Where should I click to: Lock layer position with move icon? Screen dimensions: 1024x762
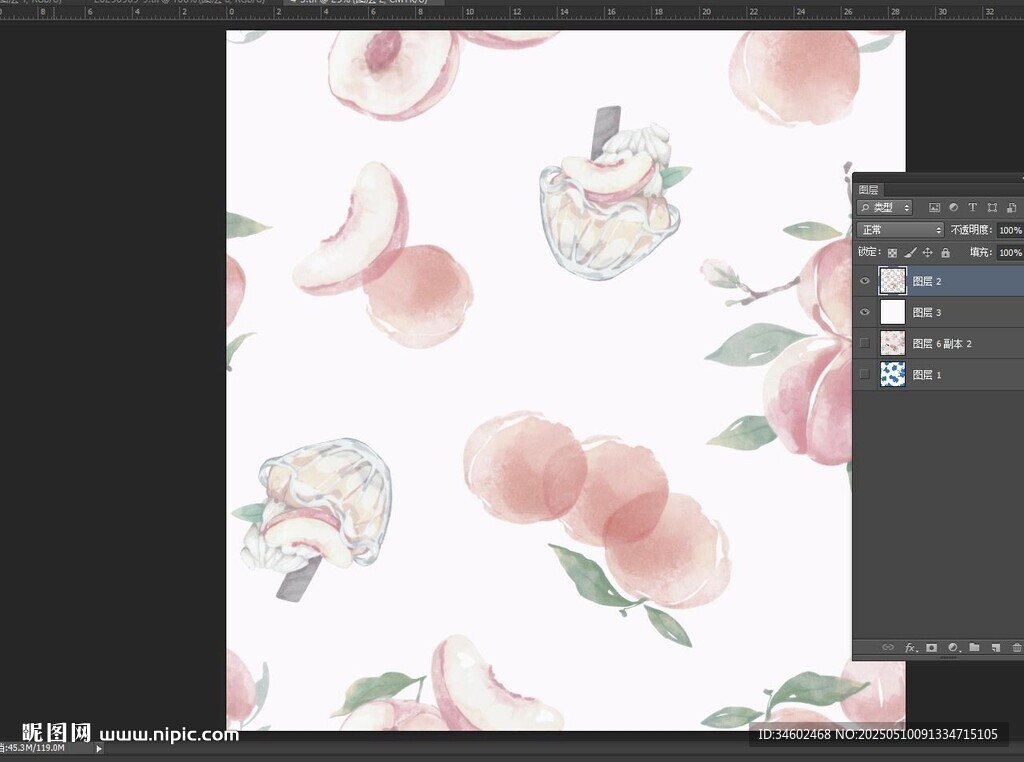tap(927, 253)
